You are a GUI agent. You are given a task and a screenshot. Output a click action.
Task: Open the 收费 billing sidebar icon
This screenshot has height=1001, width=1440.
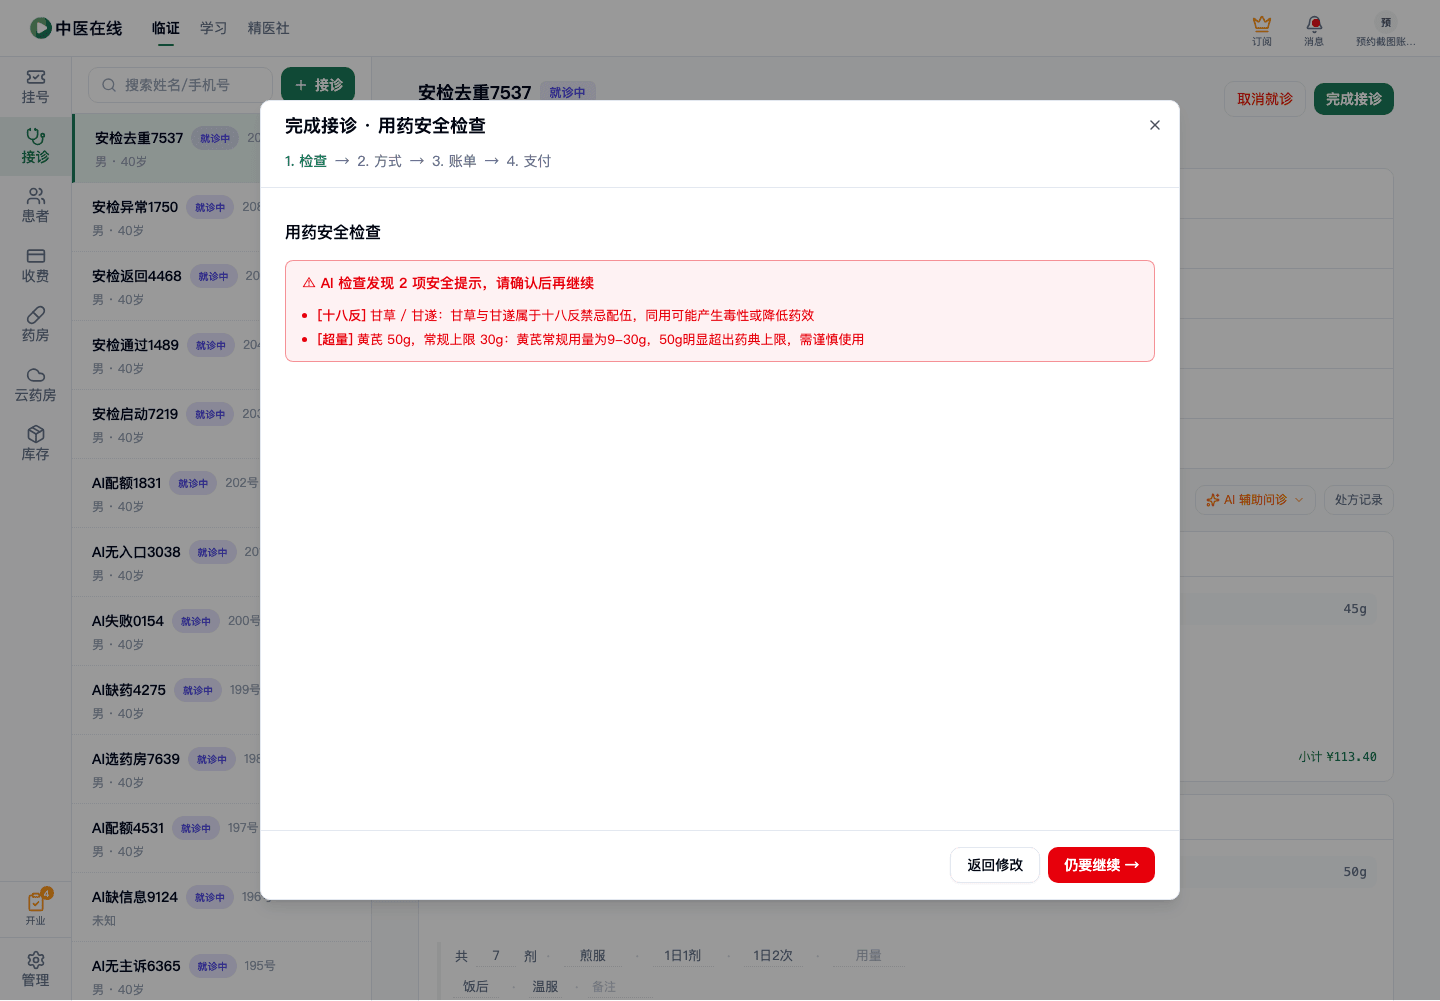point(36,266)
